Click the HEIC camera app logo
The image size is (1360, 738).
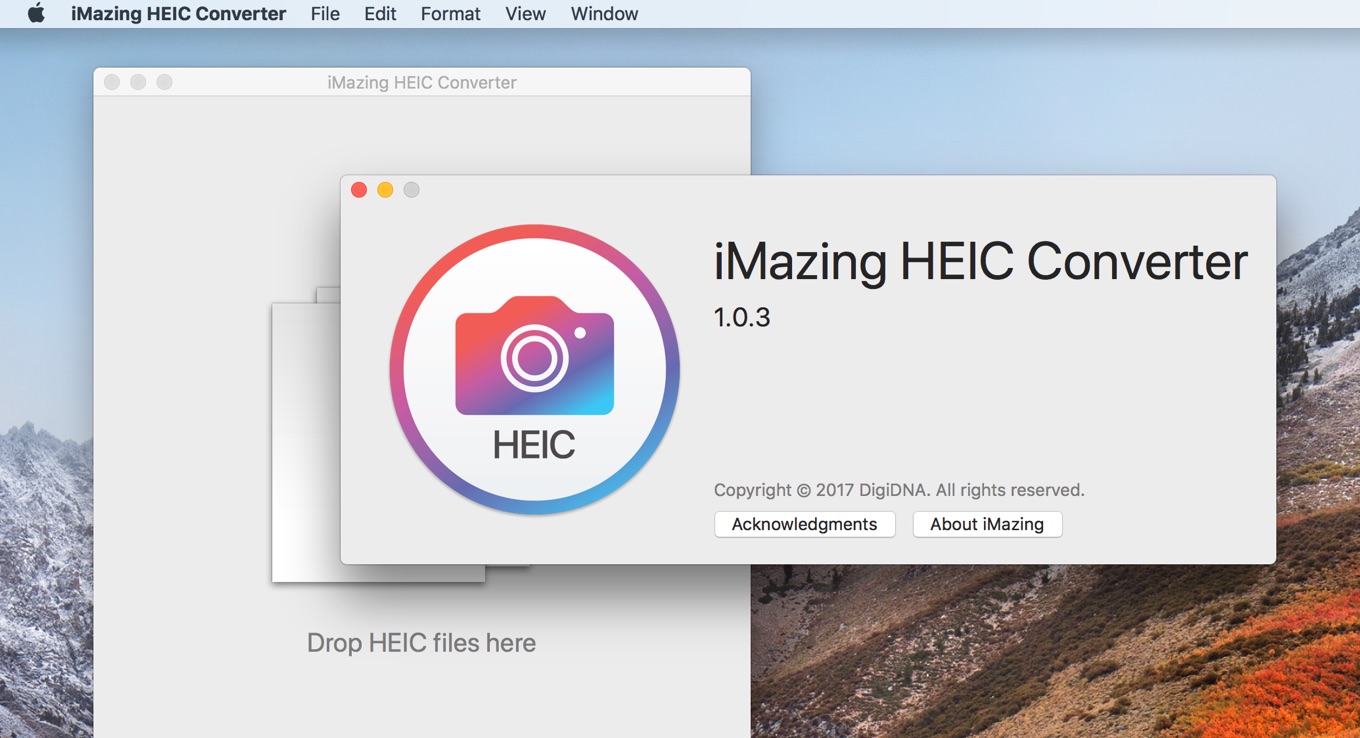pos(534,370)
